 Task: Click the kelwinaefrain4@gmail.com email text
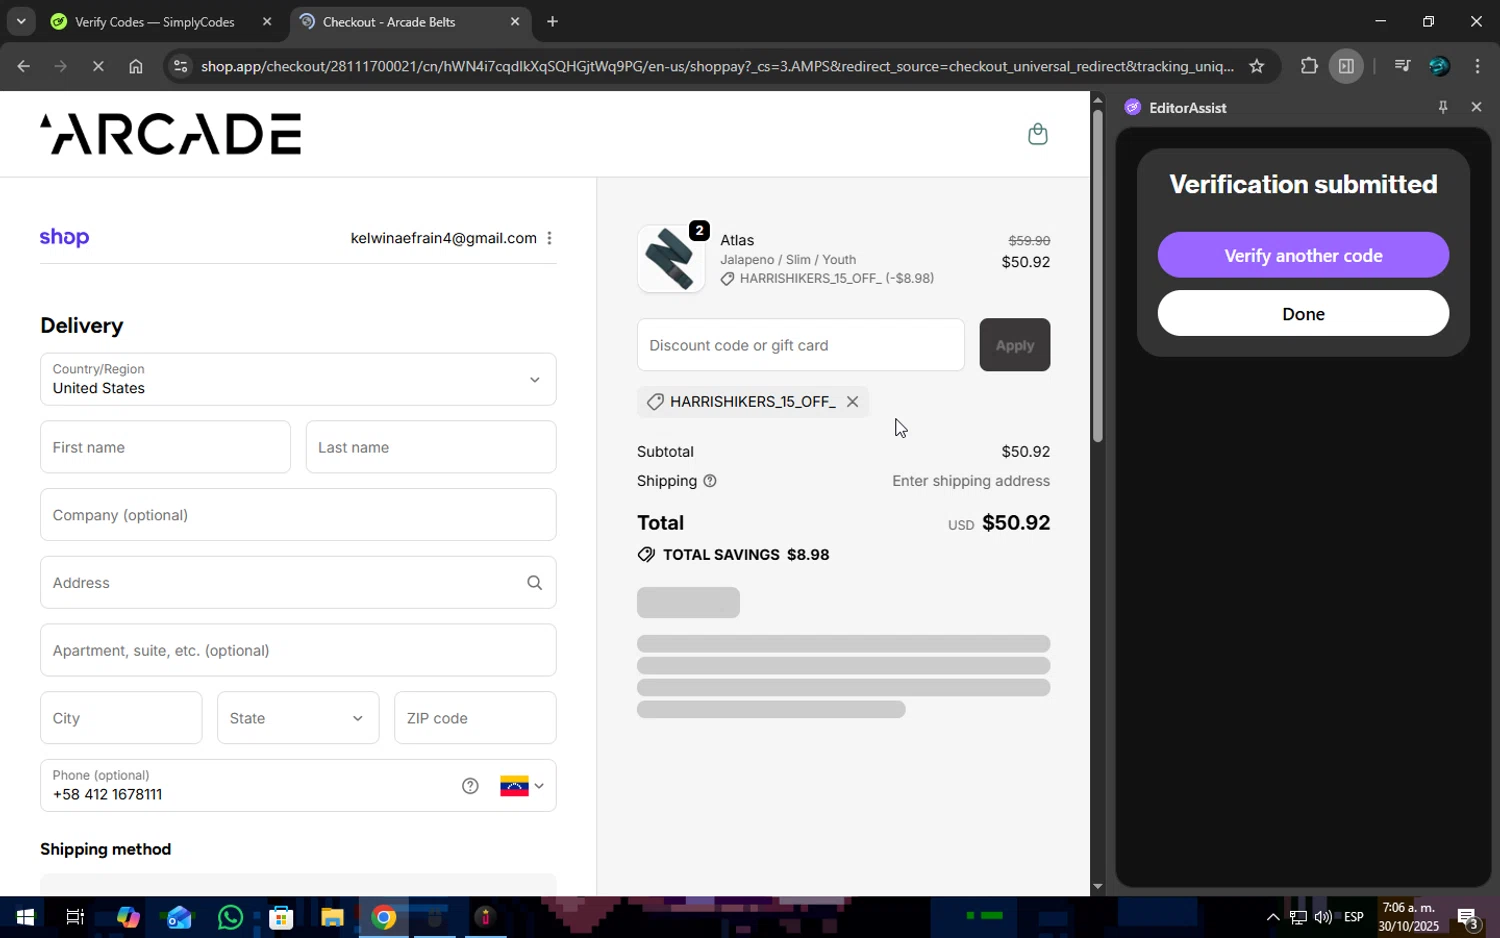coord(443,238)
